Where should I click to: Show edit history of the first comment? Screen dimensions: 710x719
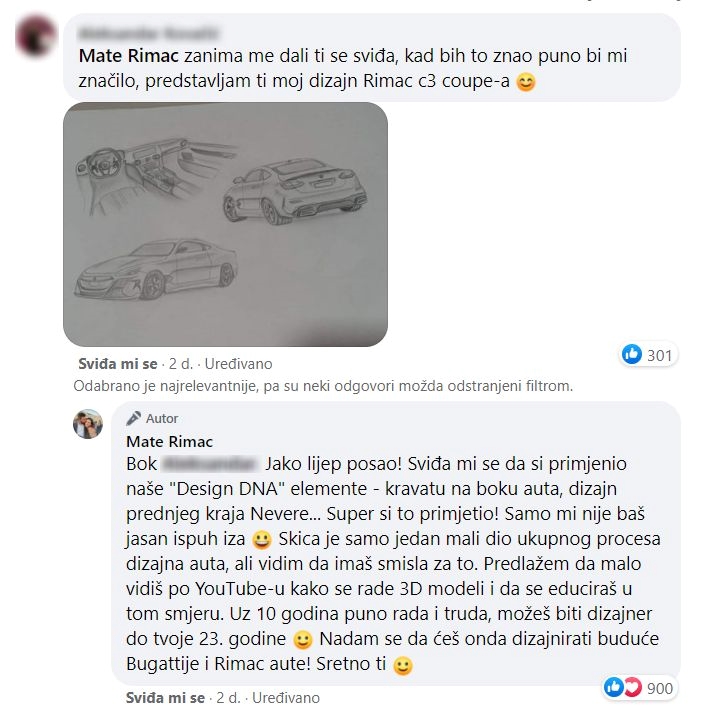coord(238,365)
